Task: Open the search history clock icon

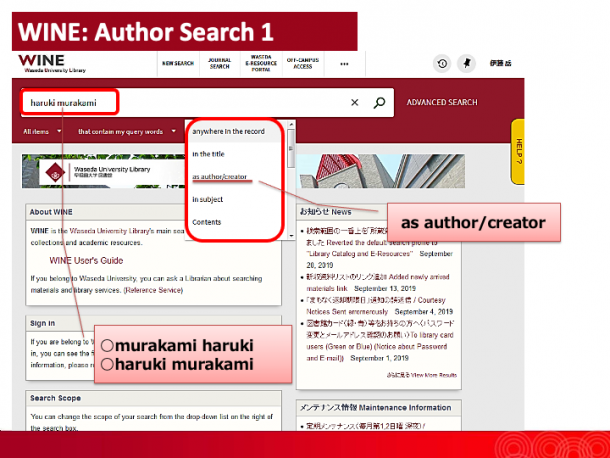Action: (442, 63)
